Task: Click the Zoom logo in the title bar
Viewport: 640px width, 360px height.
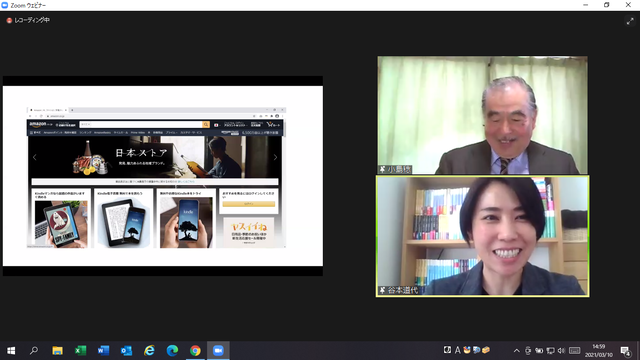Action: coord(4,5)
